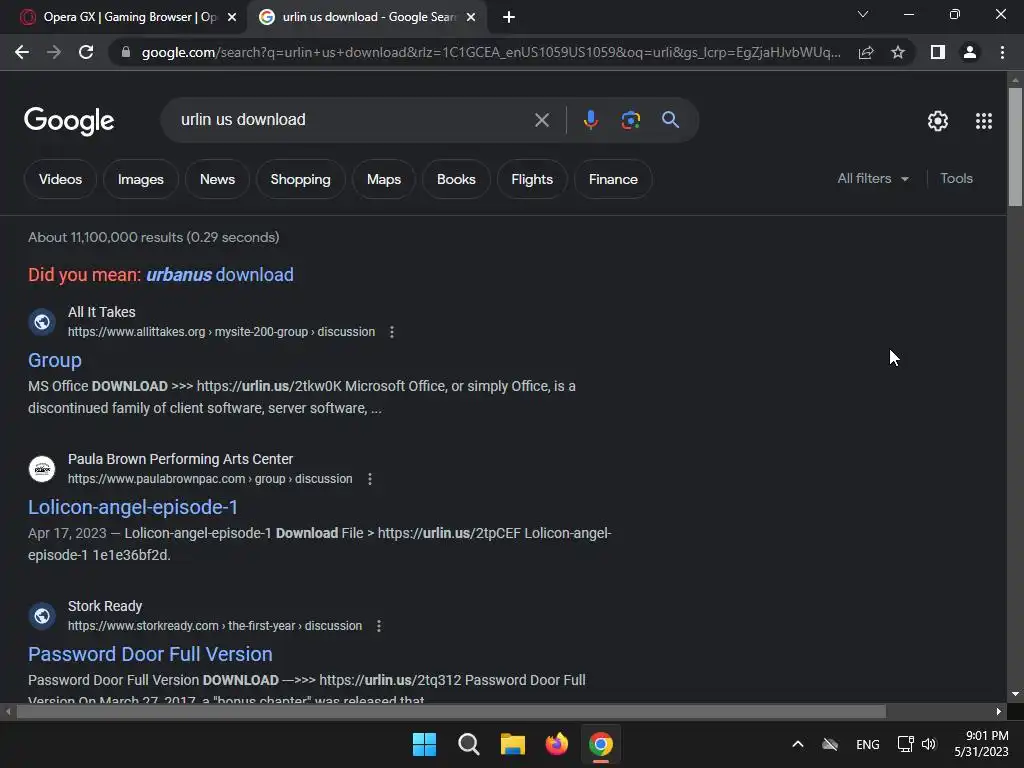Bookmark this page with the star icon
The width and height of the screenshot is (1024, 768).
coord(898,52)
